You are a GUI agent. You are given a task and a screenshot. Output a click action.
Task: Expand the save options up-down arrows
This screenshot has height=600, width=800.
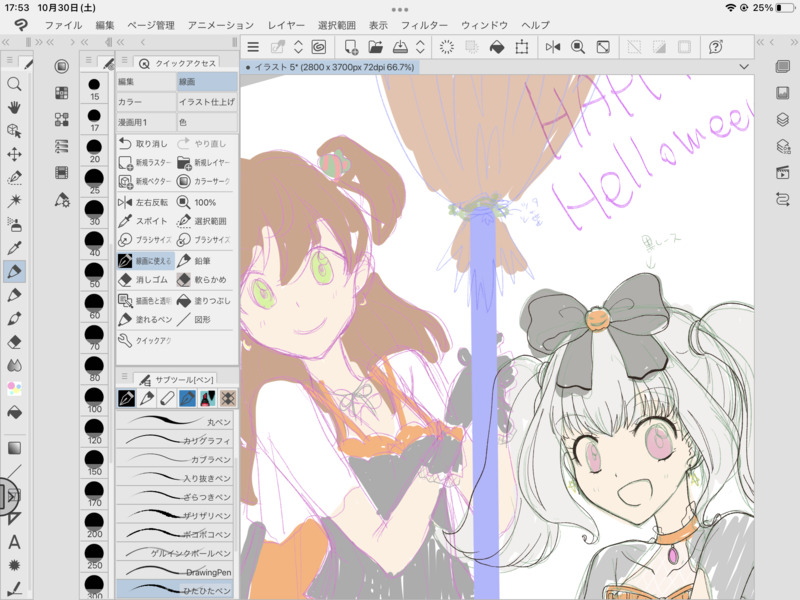420,47
